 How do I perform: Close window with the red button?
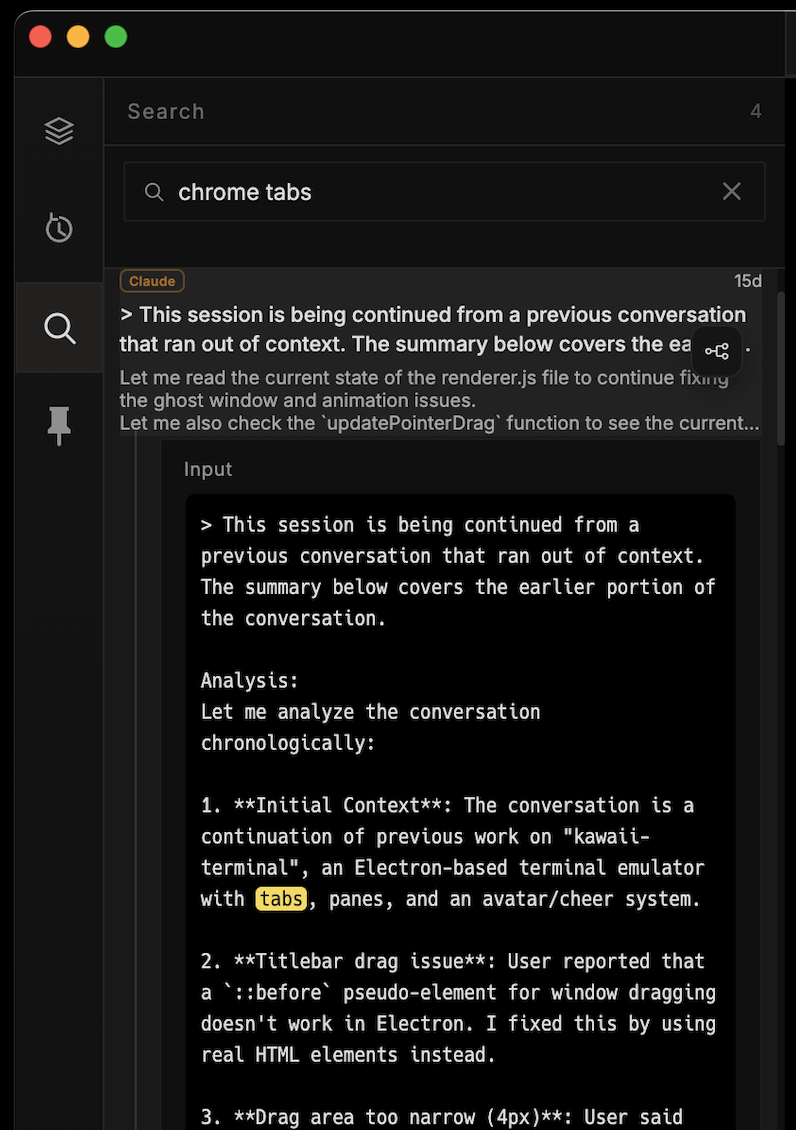tap(40, 37)
